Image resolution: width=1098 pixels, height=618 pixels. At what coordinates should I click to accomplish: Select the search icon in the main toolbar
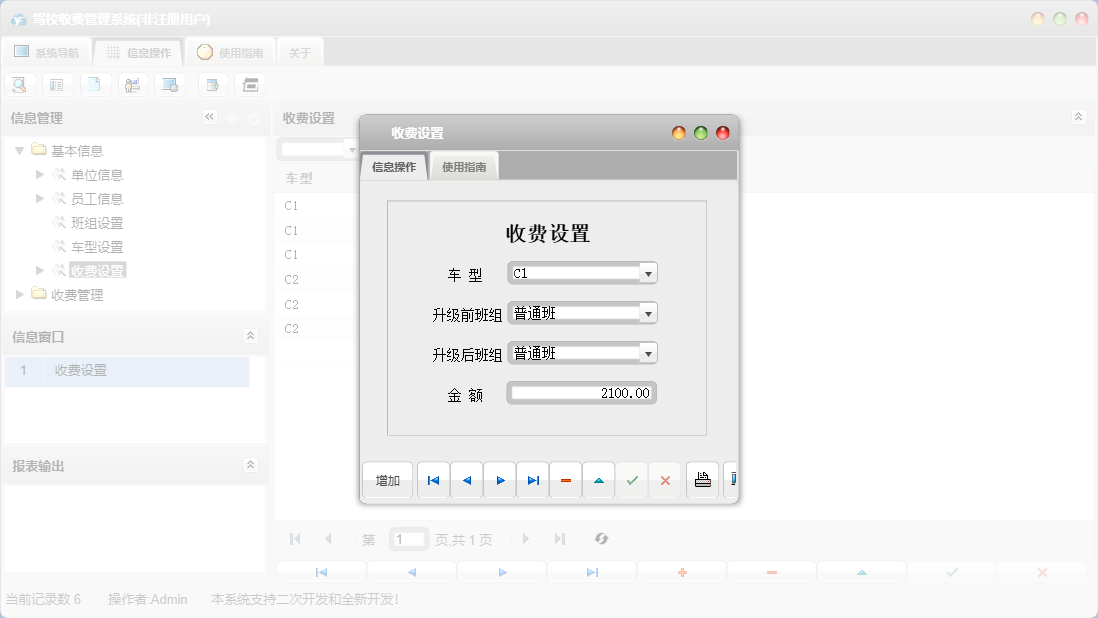pyautogui.click(x=19, y=84)
